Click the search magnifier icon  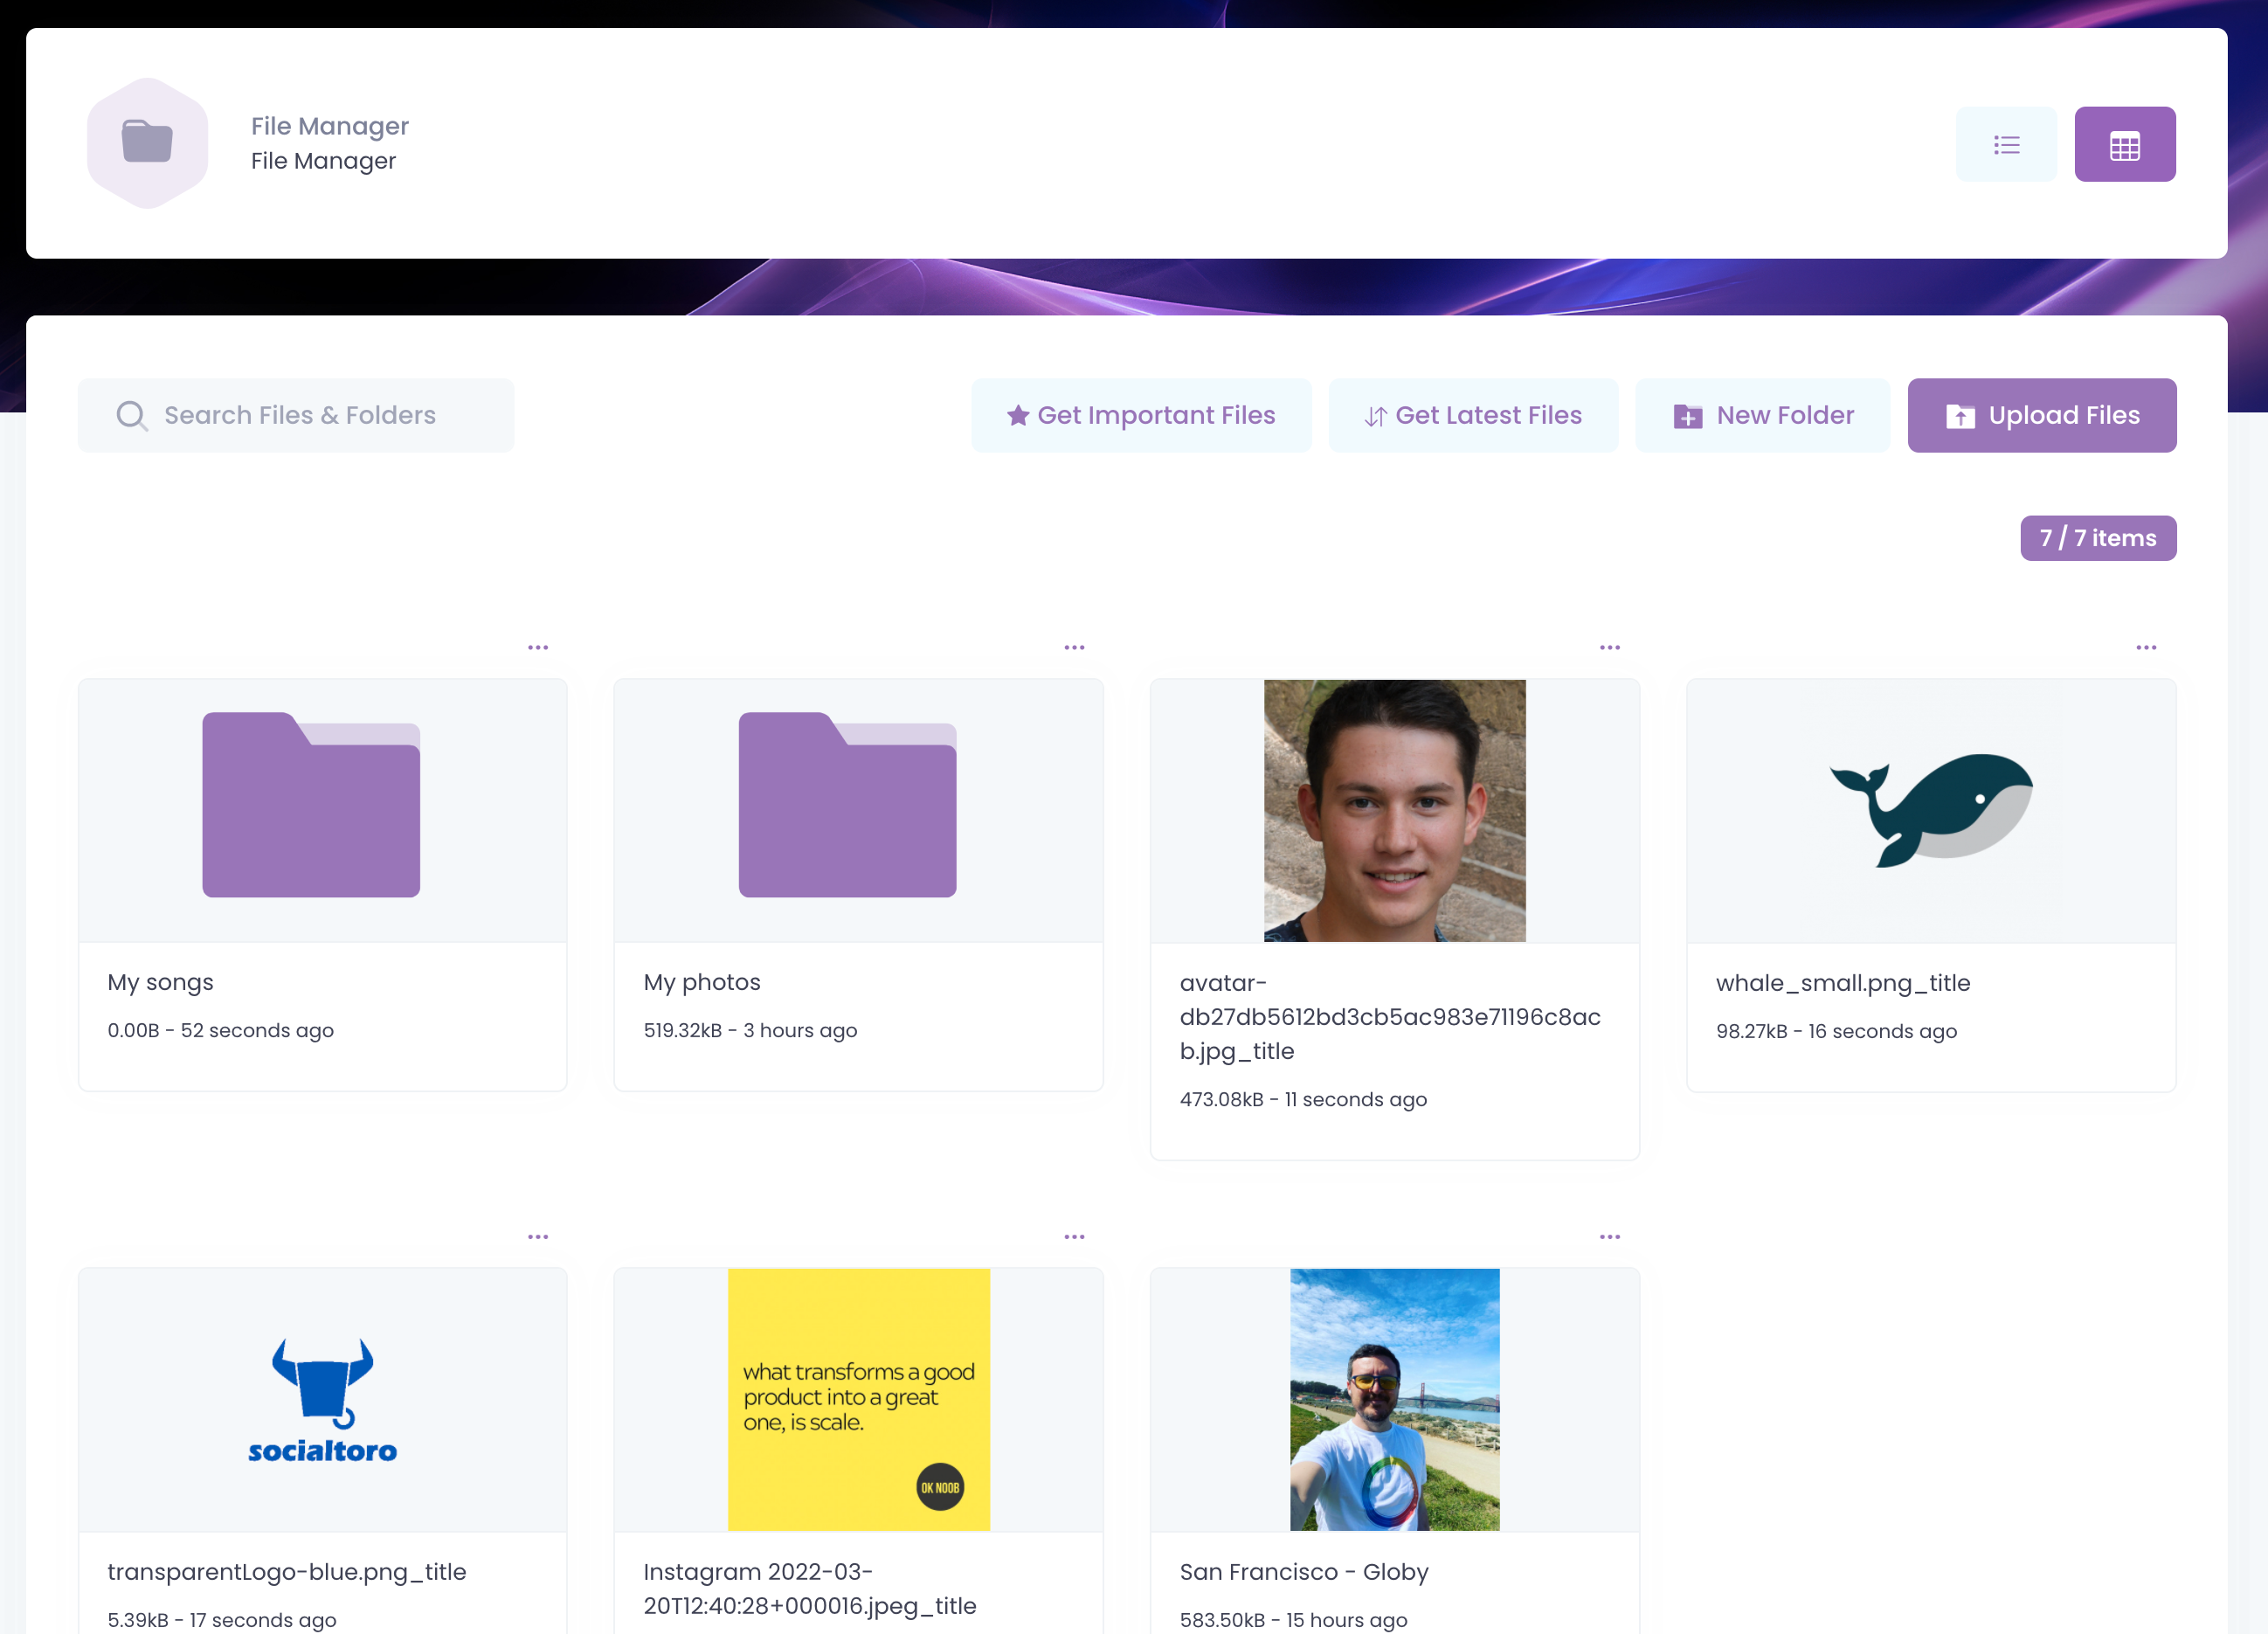coord(131,415)
